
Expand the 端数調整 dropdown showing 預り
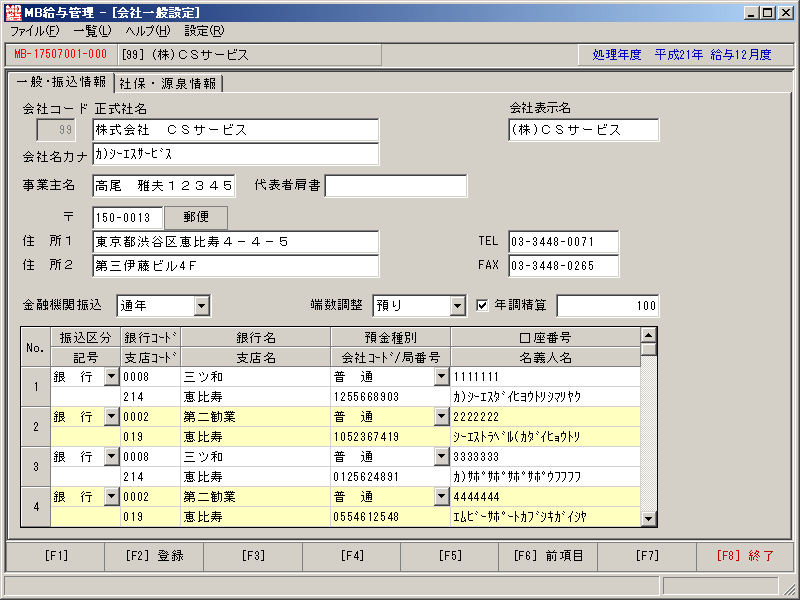[x=458, y=306]
